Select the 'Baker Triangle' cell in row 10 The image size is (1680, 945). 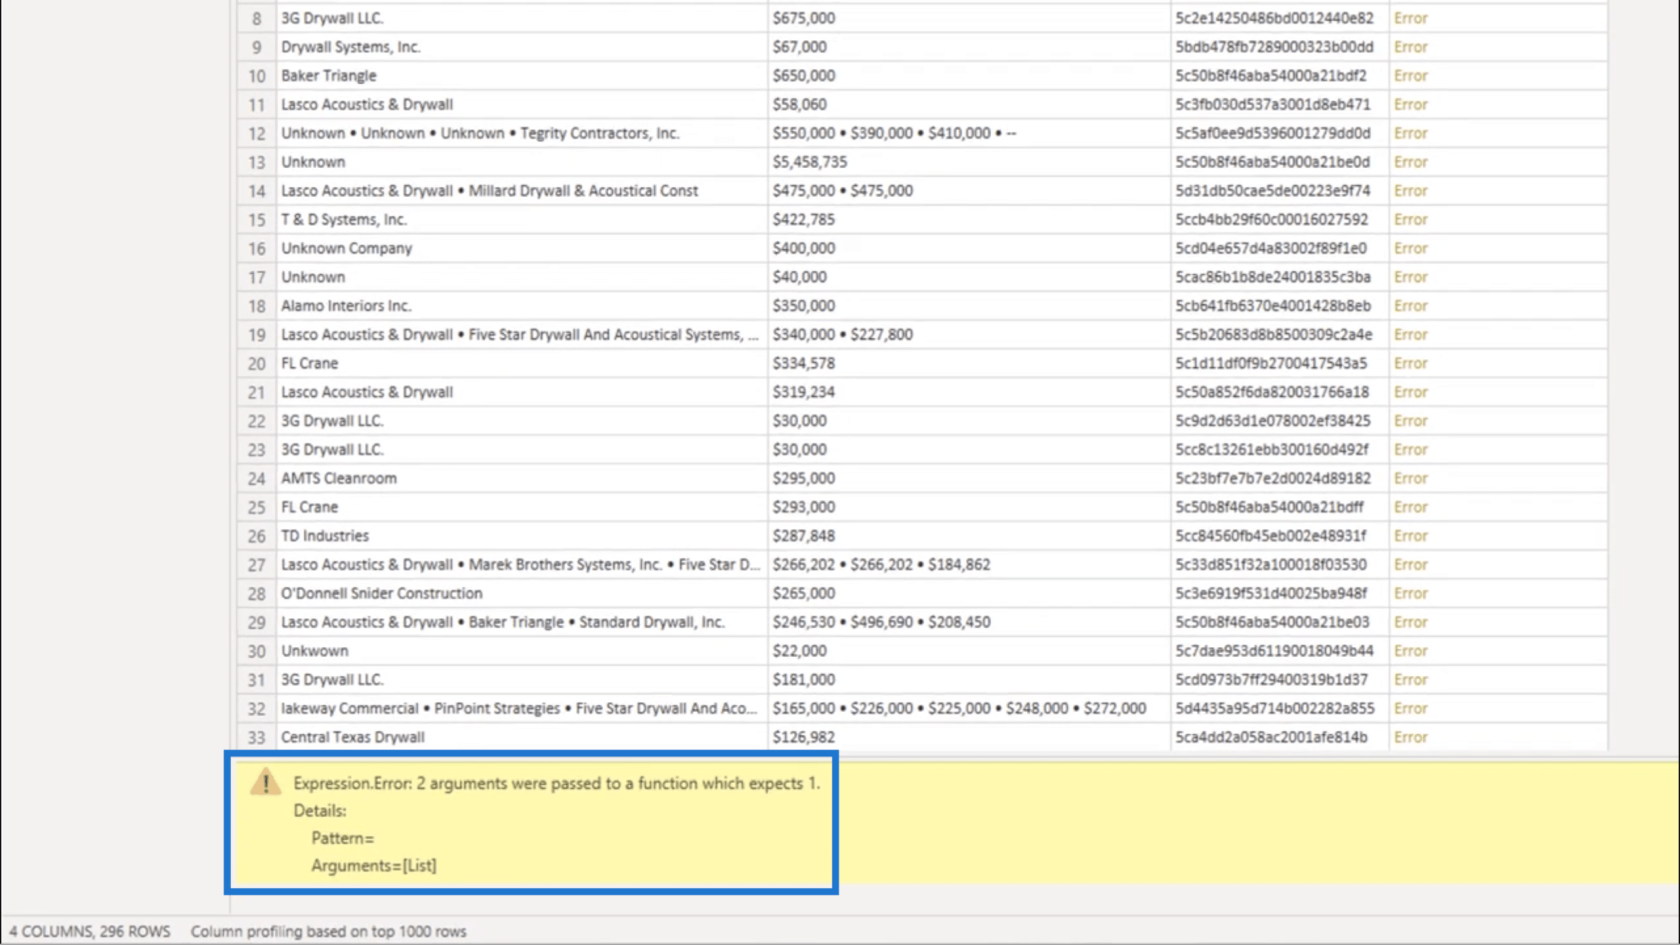(x=522, y=76)
